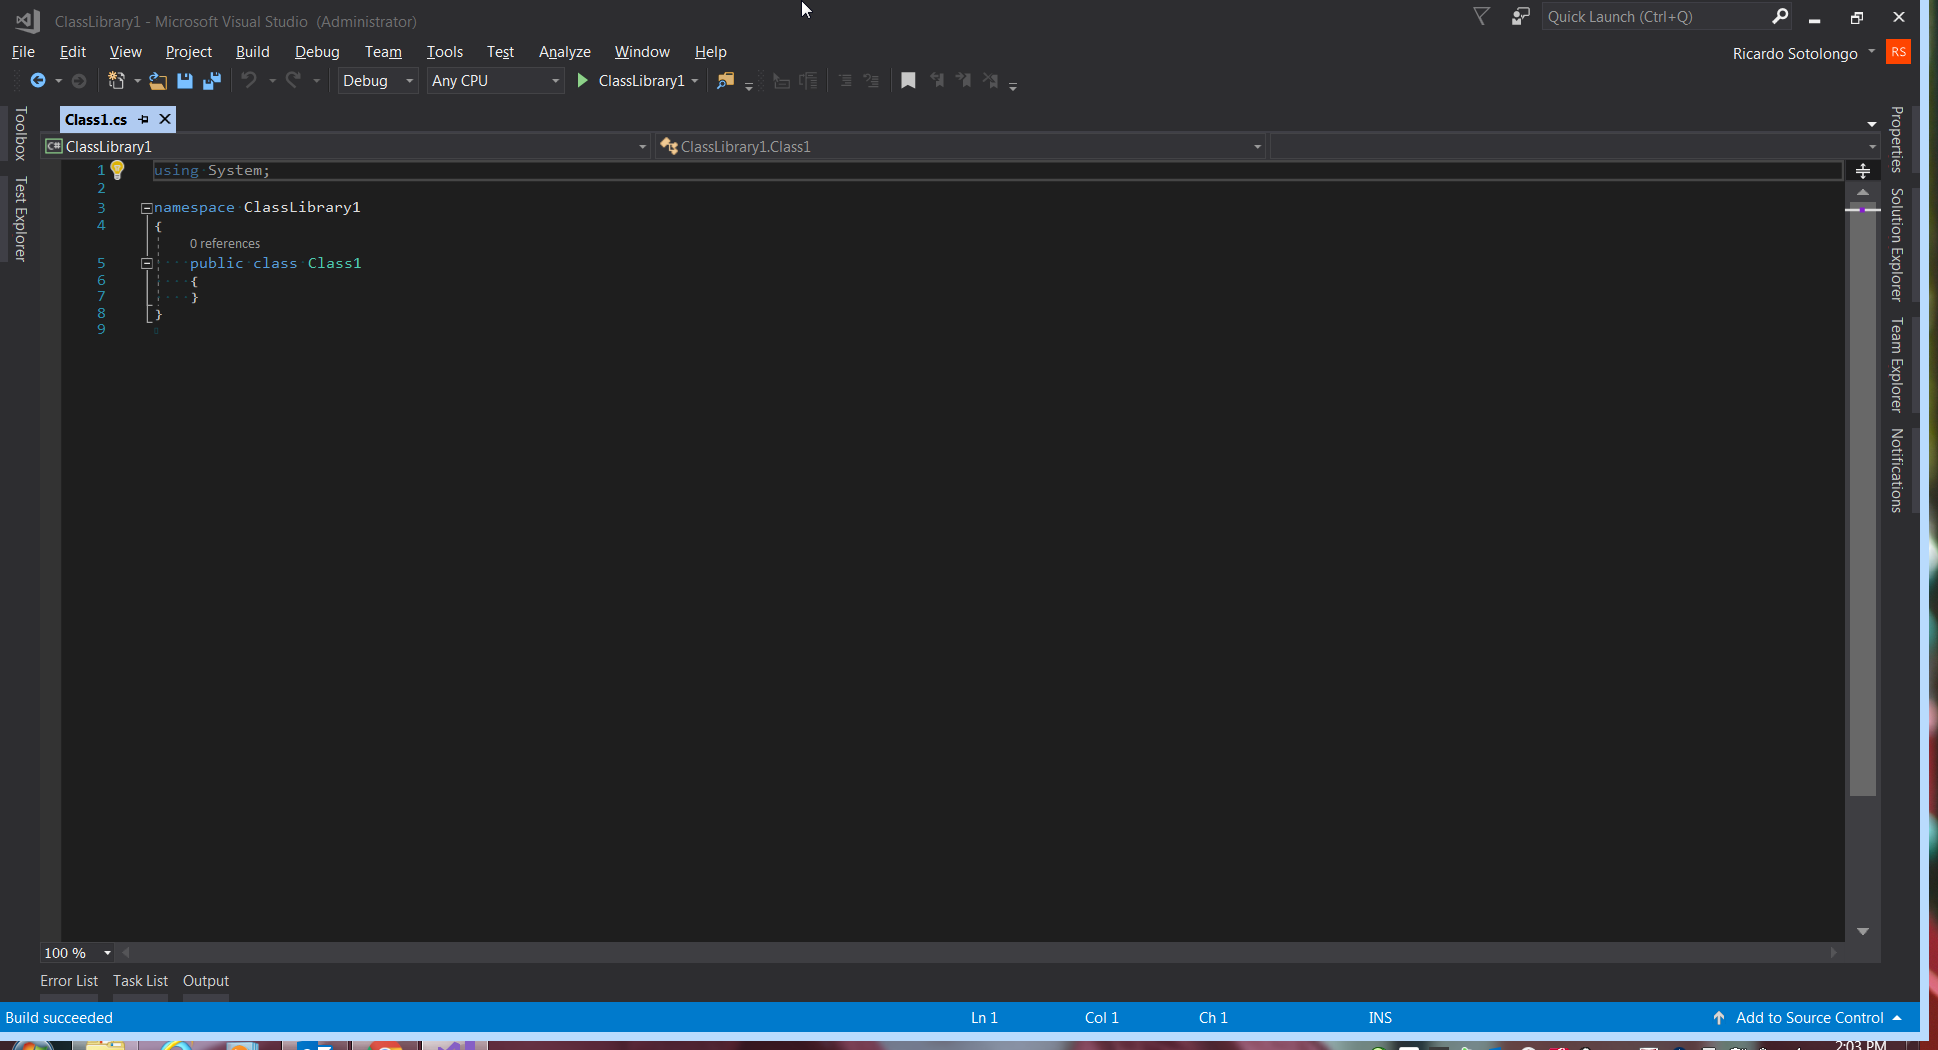The image size is (1938, 1050).
Task: Open the Output tab
Action: 206,981
